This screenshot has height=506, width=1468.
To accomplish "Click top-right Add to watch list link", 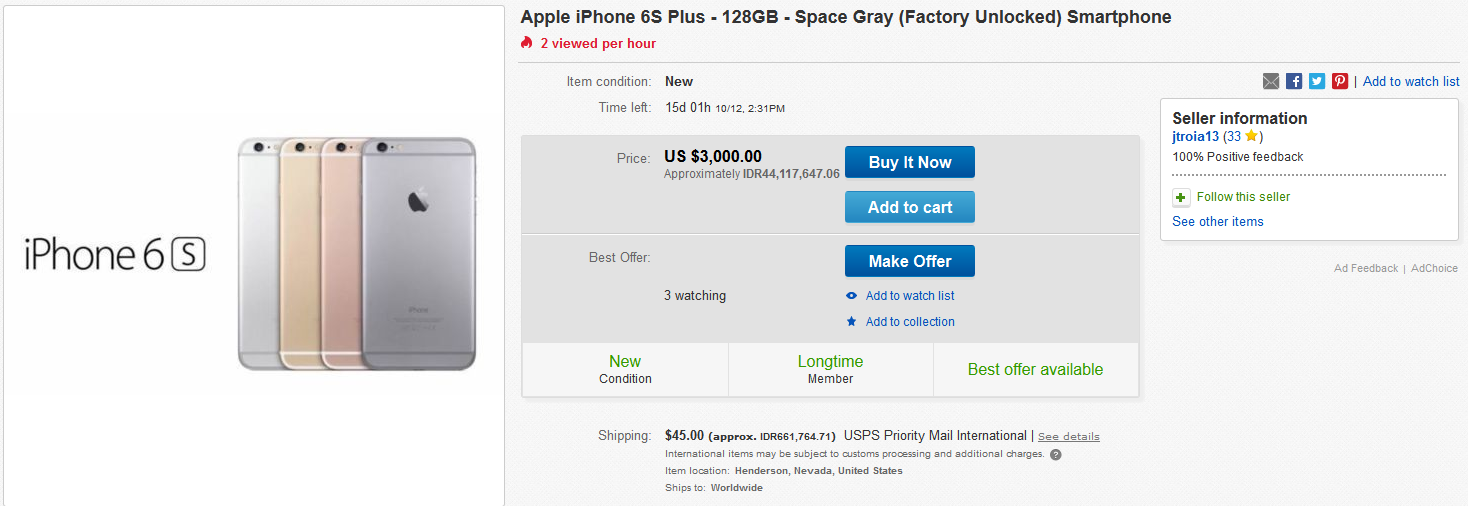I will click(x=1411, y=81).
